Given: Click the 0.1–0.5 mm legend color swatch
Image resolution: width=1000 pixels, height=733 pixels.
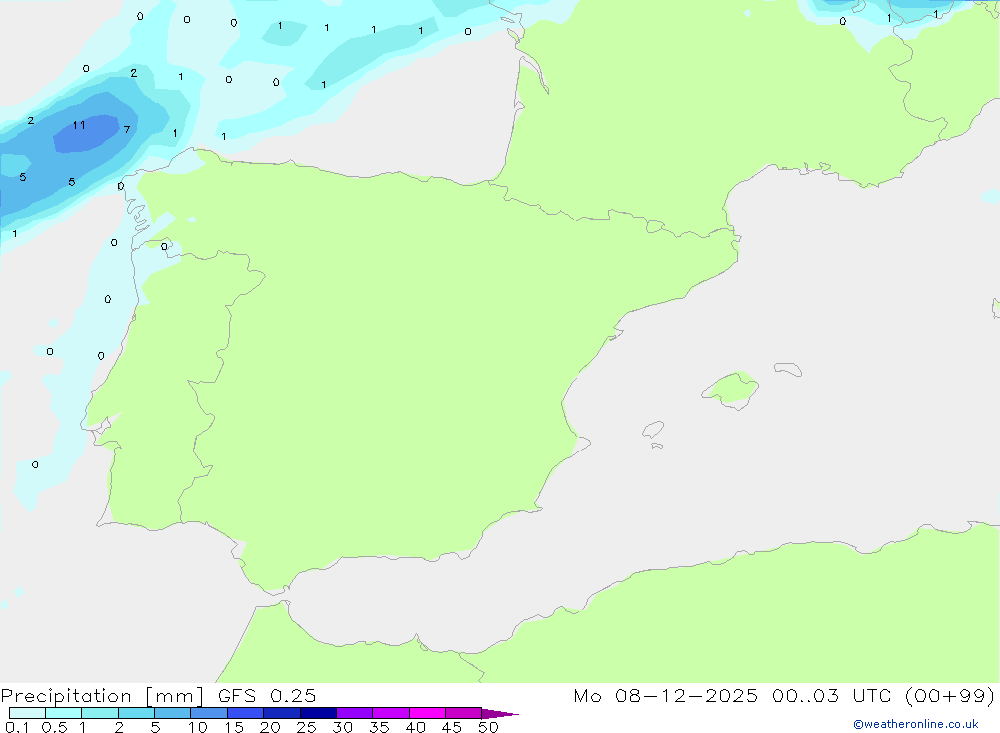Looking at the screenshot, I should (x=27, y=713).
